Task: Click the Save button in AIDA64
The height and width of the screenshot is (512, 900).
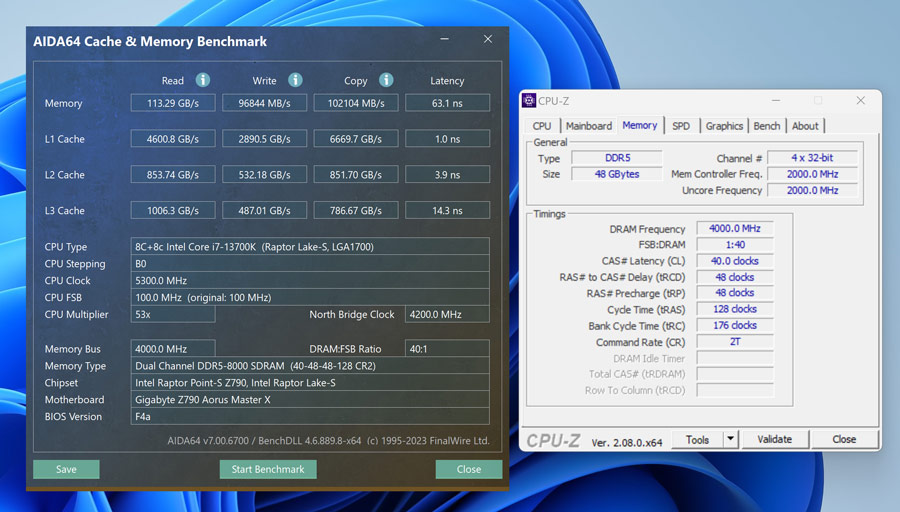Action: point(66,469)
